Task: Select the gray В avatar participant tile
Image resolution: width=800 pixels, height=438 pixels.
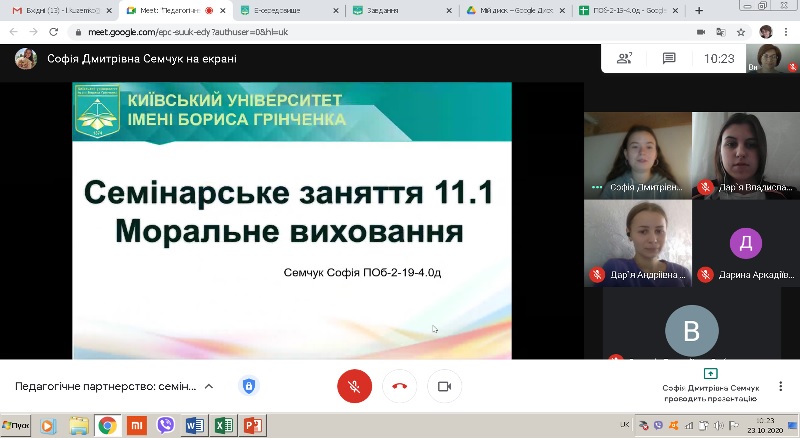Action: click(x=692, y=324)
